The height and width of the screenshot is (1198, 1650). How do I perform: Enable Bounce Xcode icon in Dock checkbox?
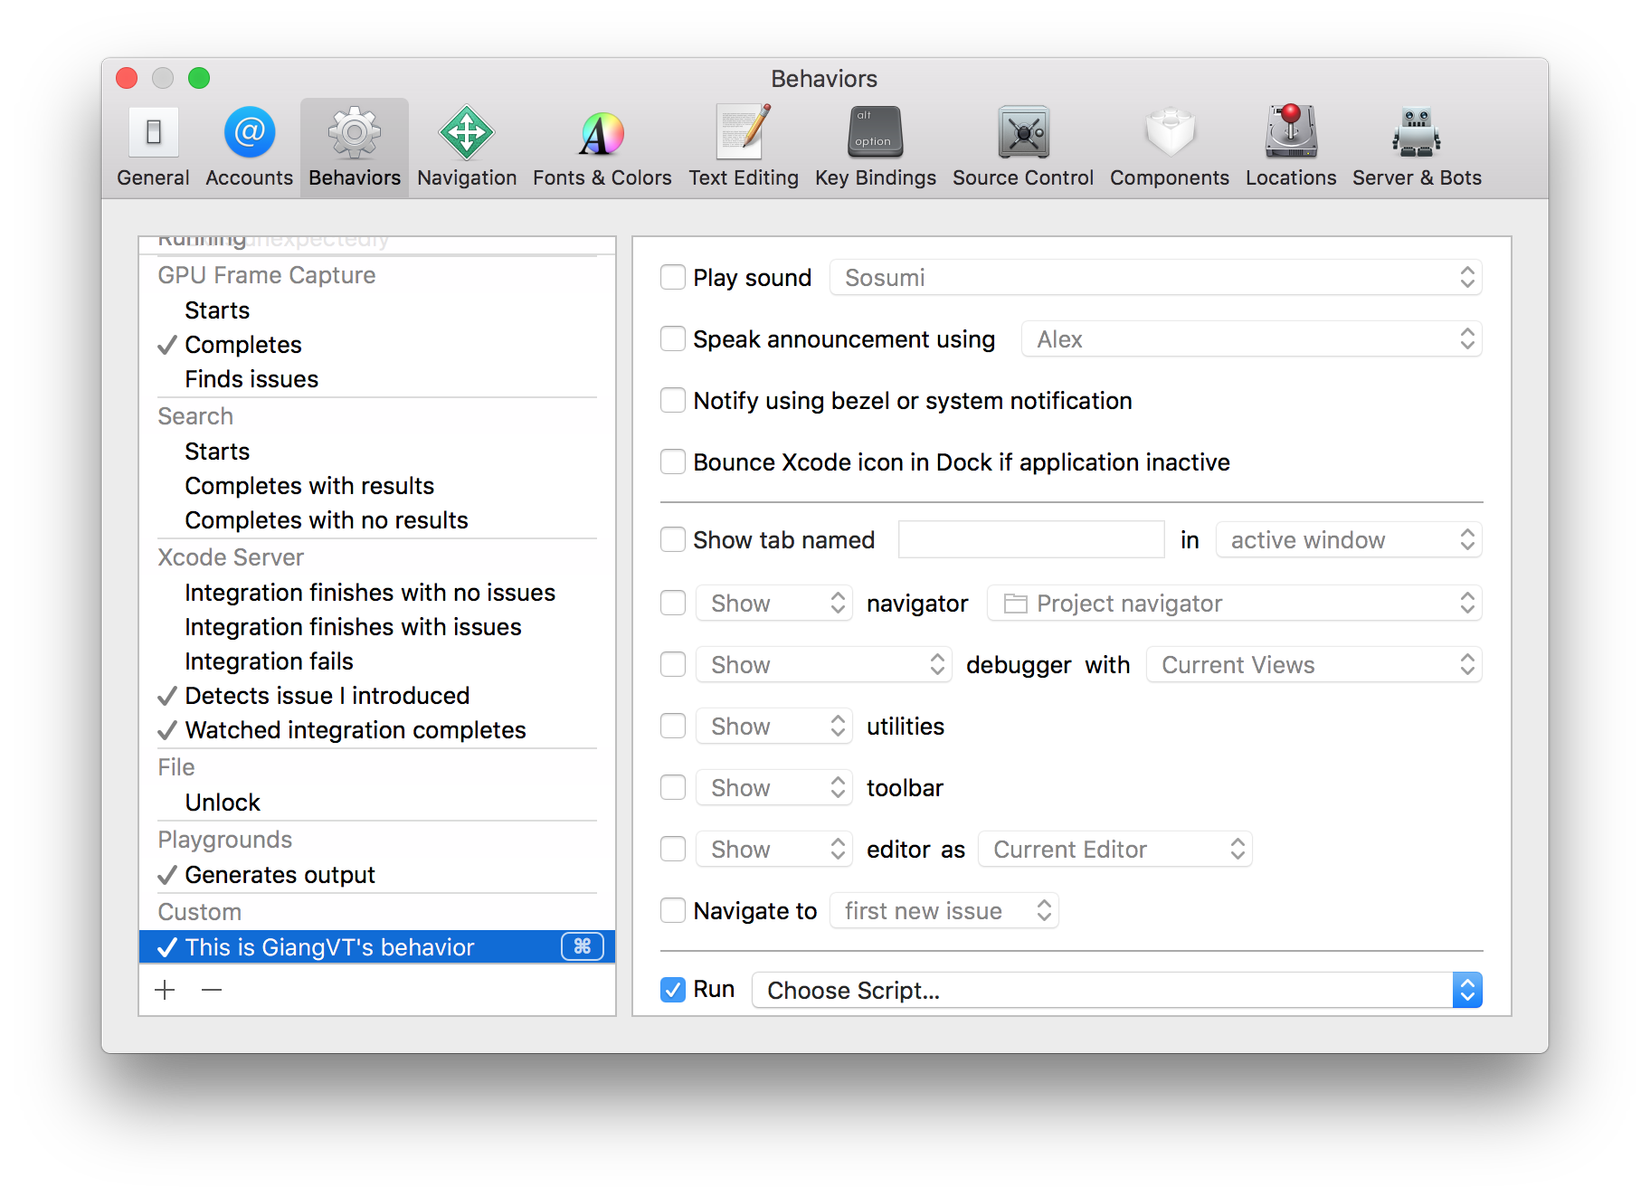point(673,462)
